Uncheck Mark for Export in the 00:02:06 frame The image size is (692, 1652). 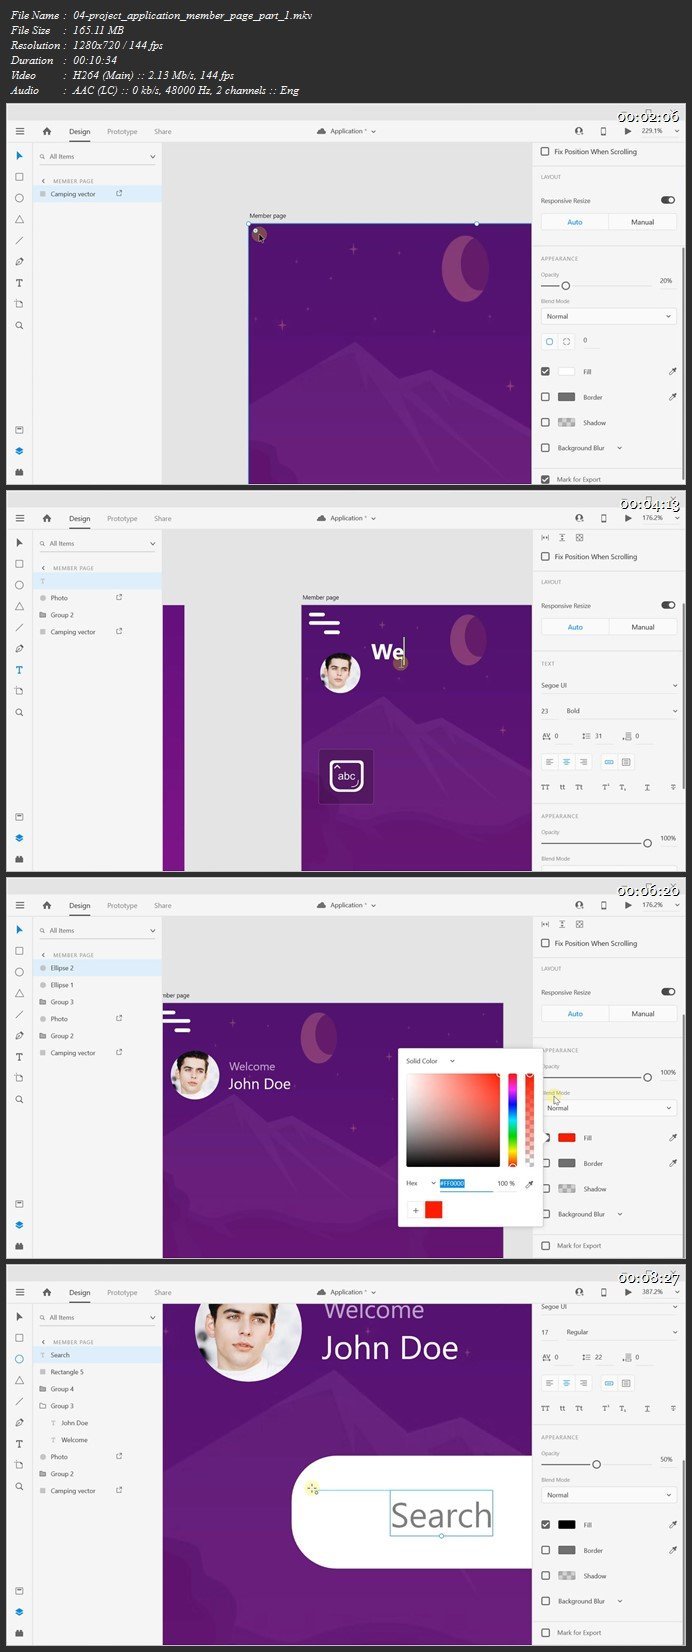[545, 479]
